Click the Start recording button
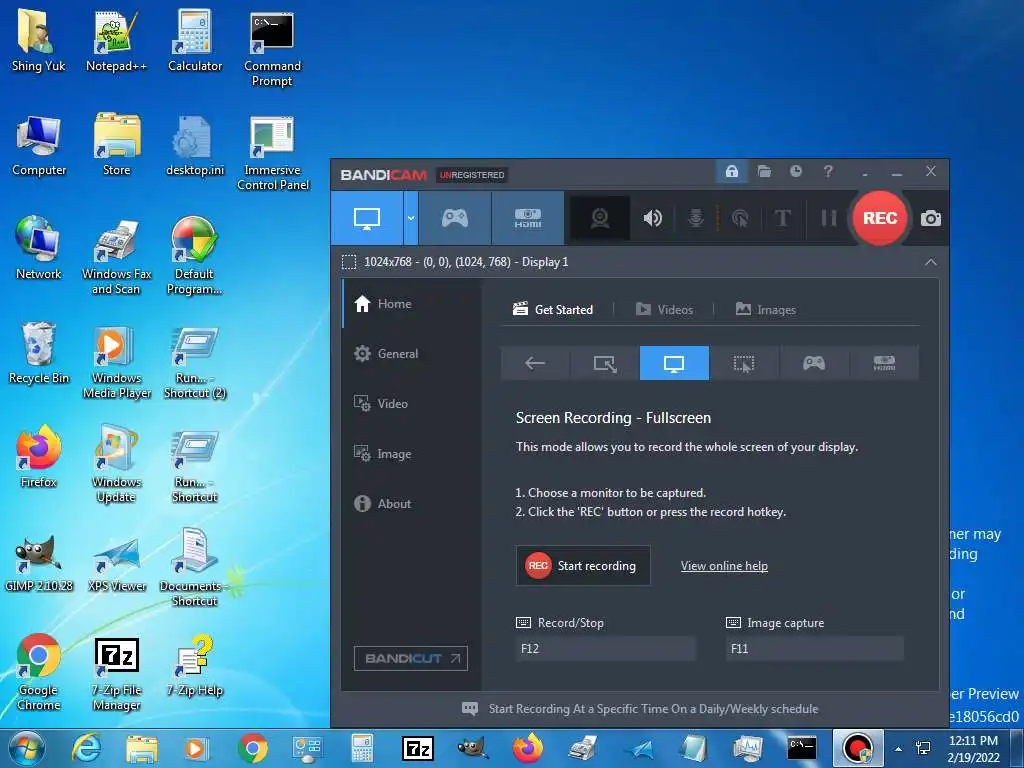 click(583, 566)
